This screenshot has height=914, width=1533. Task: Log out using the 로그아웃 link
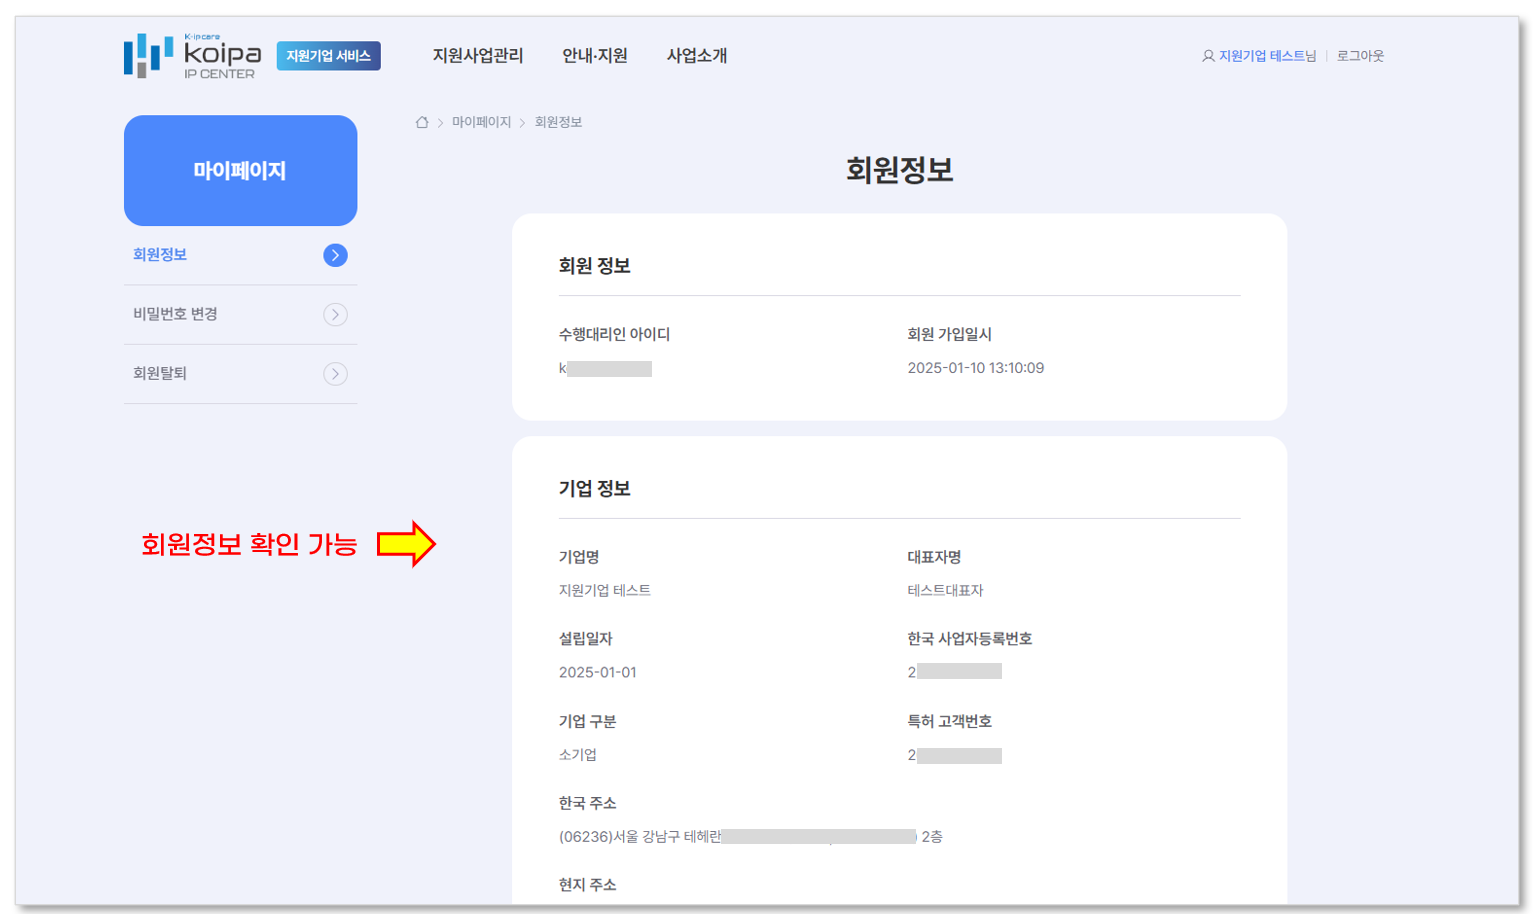1360,56
